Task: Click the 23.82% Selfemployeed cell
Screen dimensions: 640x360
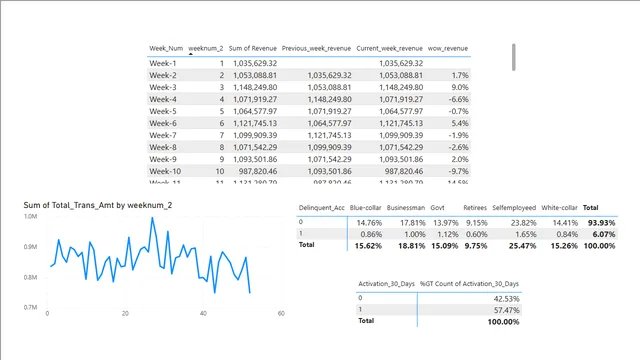Action: click(x=524, y=223)
